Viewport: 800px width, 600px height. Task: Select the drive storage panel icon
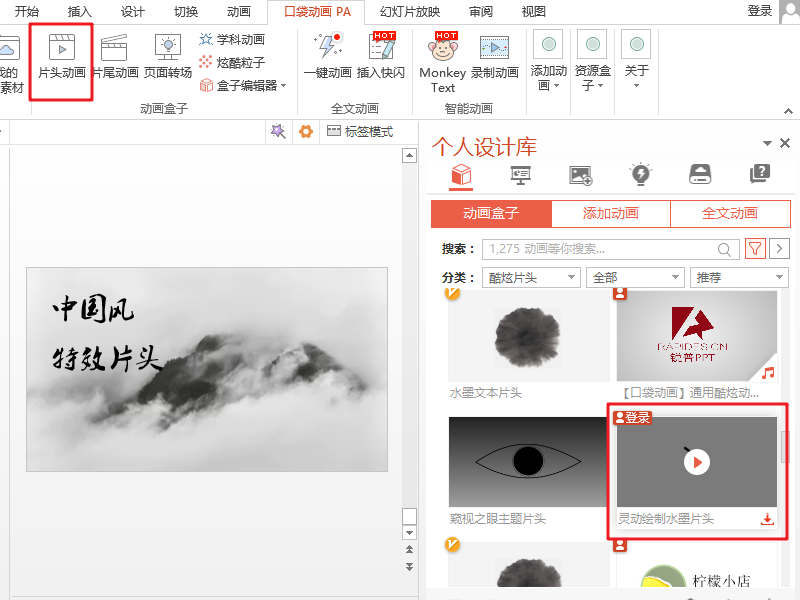pyautogui.click(x=700, y=174)
